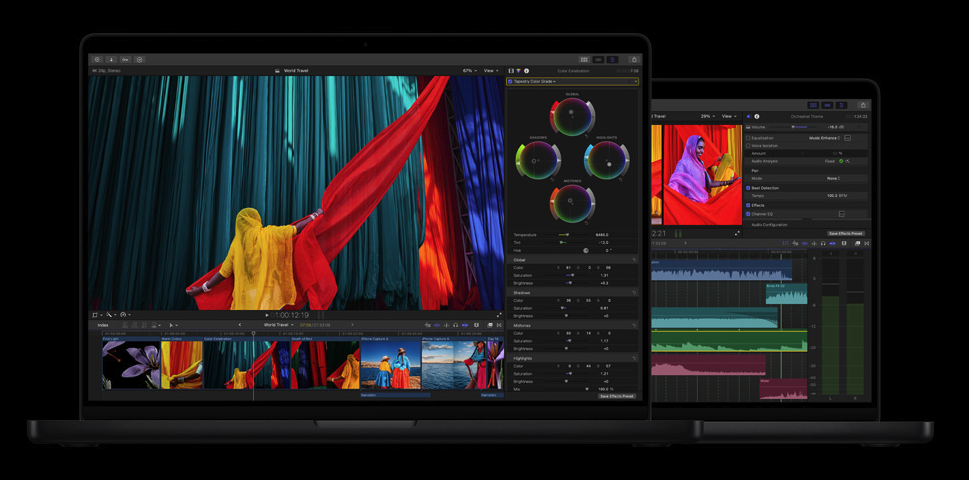This screenshot has width=969, height=480.
Task: Toggle the headphones solo icon, front MacBook timeline
Action: coord(455,325)
